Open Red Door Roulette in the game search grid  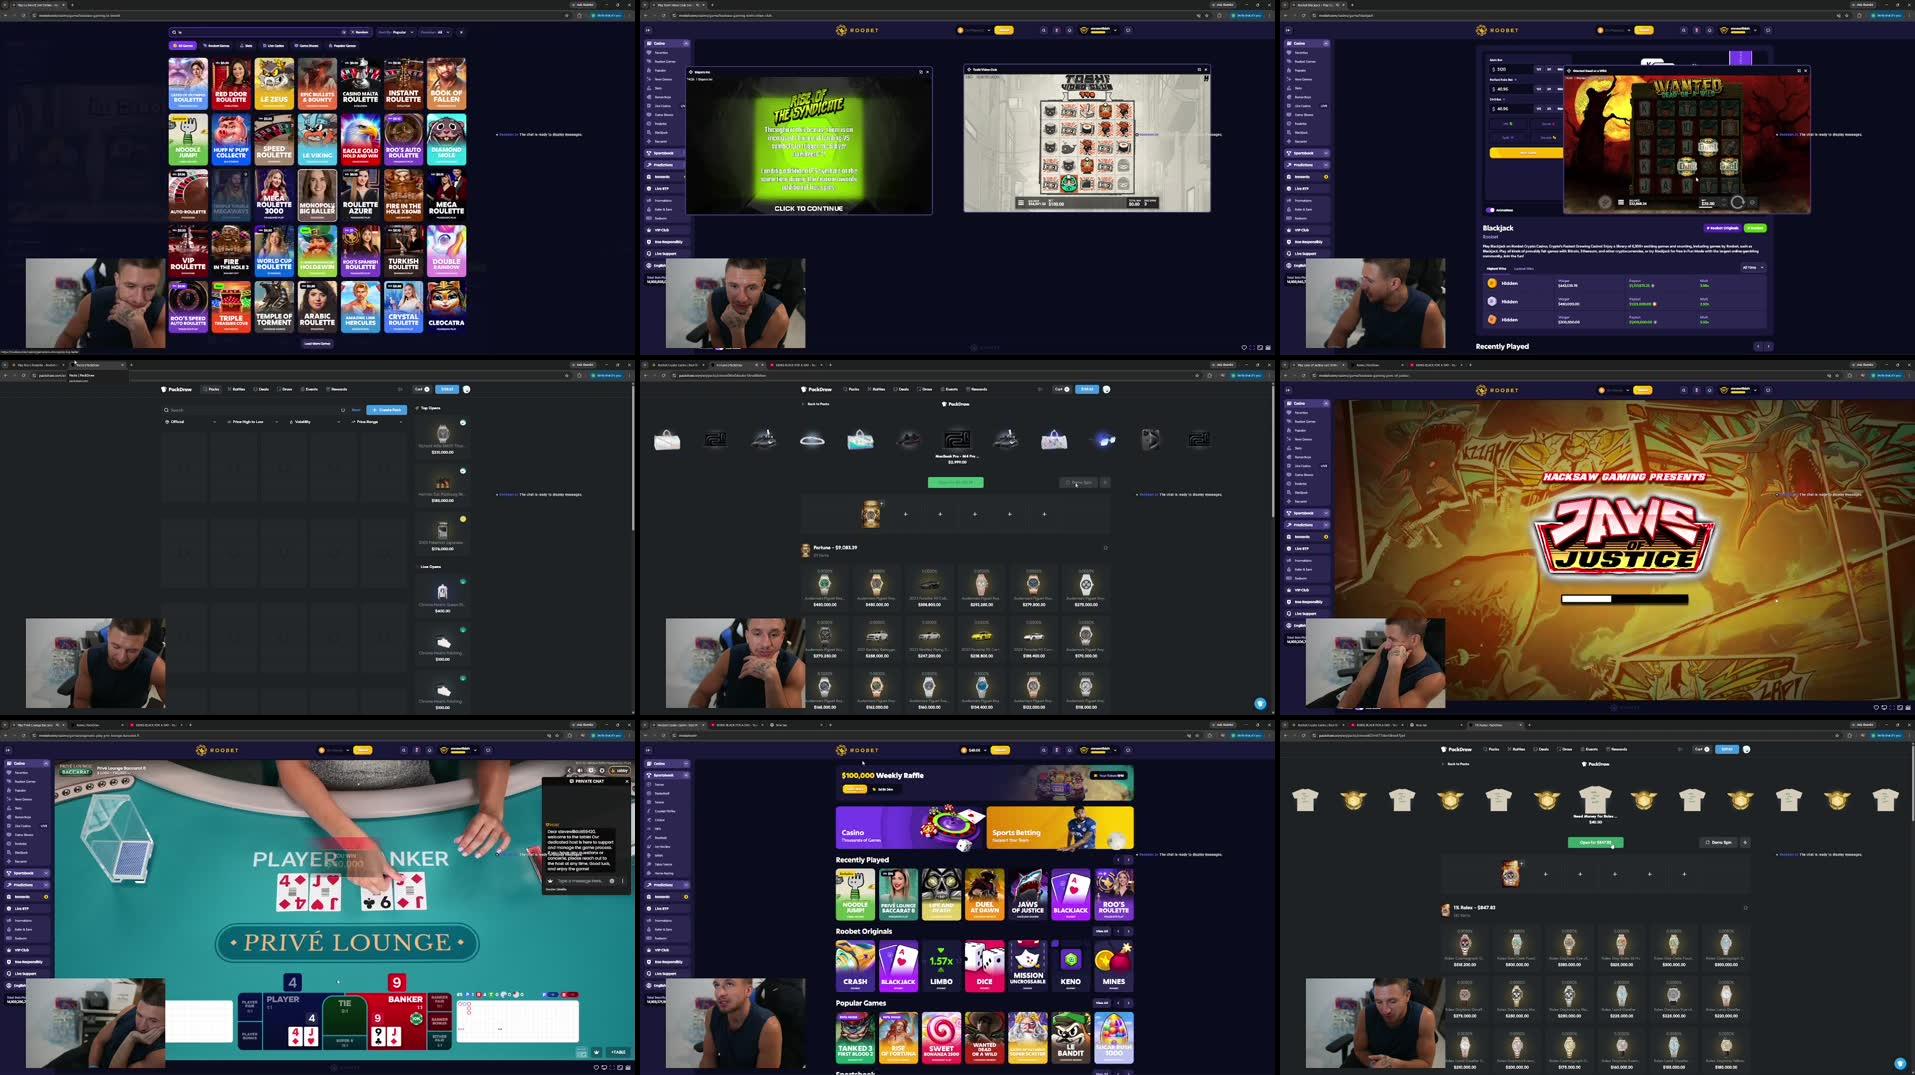point(231,83)
